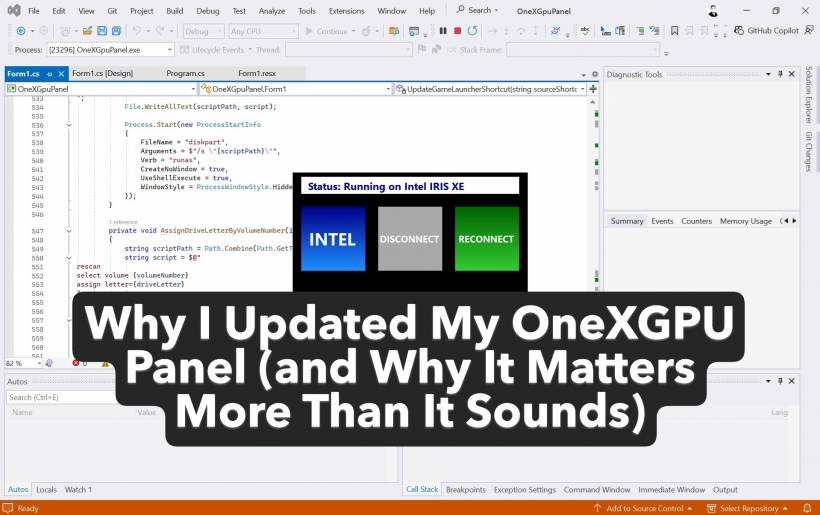Switch to the Program.cs tab

[x=185, y=74]
